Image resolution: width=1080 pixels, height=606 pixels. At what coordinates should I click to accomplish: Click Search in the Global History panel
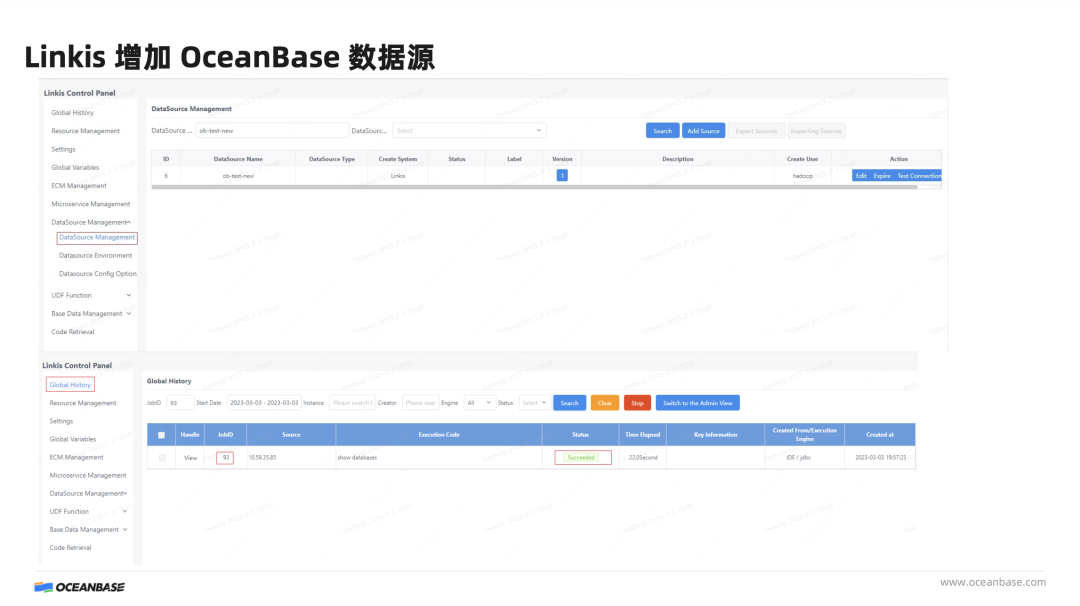[570, 403]
